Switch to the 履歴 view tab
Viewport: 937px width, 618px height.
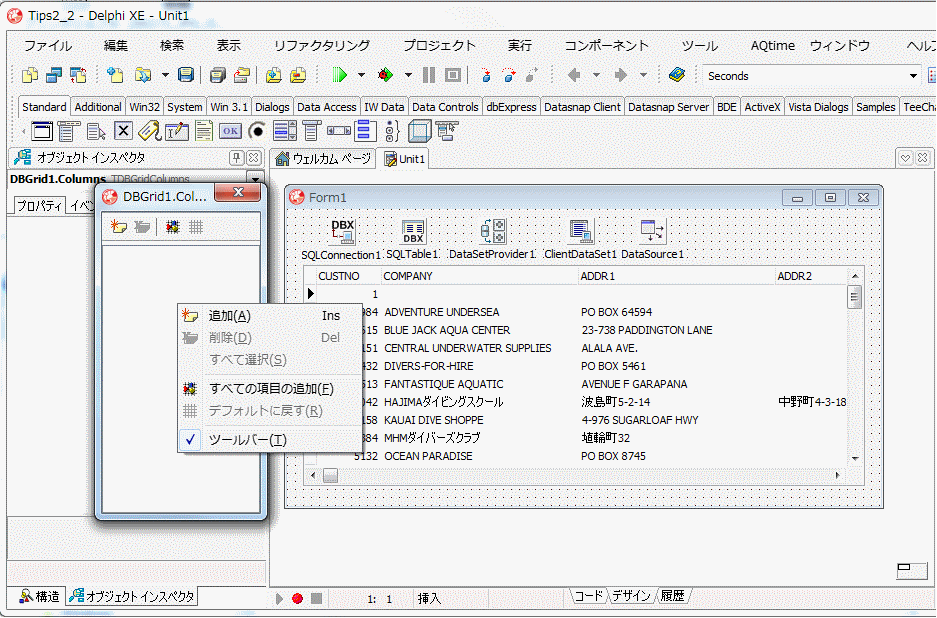tap(673, 595)
